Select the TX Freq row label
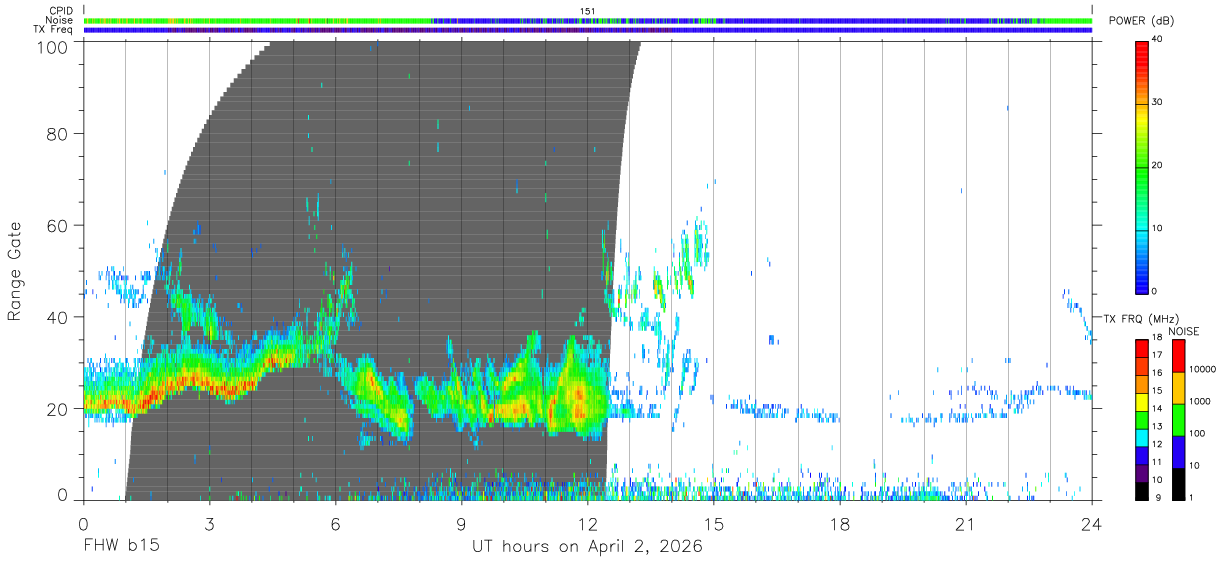The height and width of the screenshot is (567, 1228). click(53, 30)
